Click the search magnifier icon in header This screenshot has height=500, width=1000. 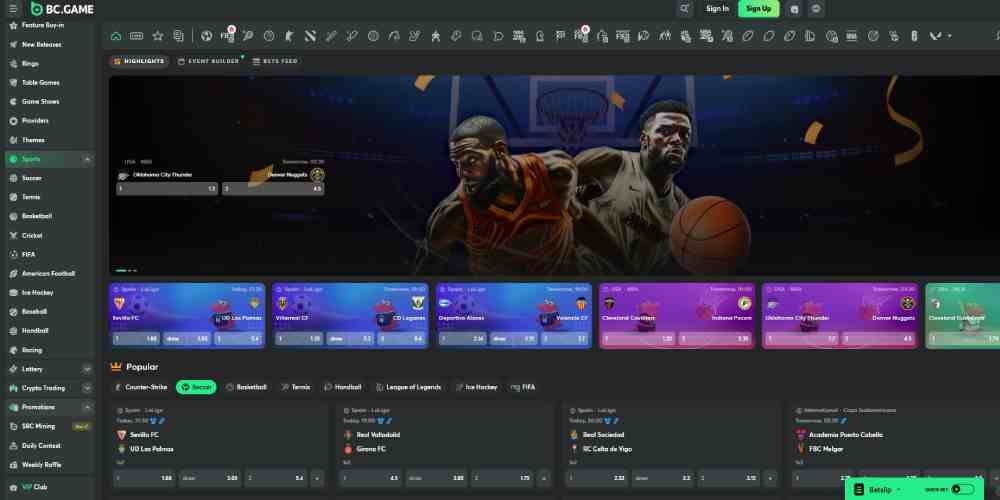tap(684, 9)
